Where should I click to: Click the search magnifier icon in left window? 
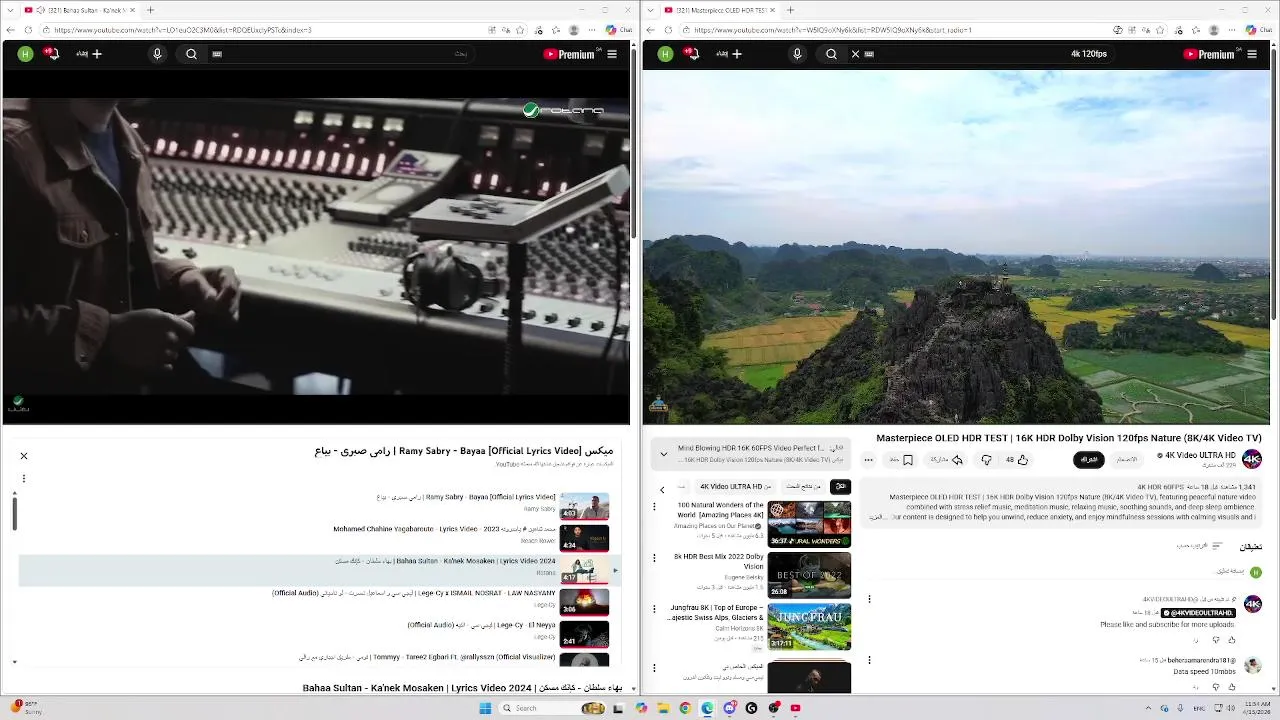coord(191,54)
